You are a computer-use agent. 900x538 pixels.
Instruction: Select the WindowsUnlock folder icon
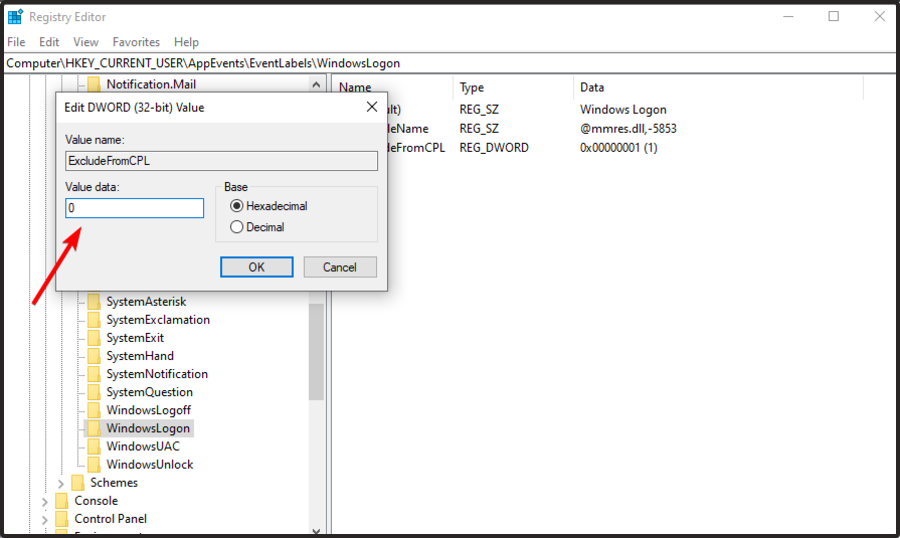(94, 465)
